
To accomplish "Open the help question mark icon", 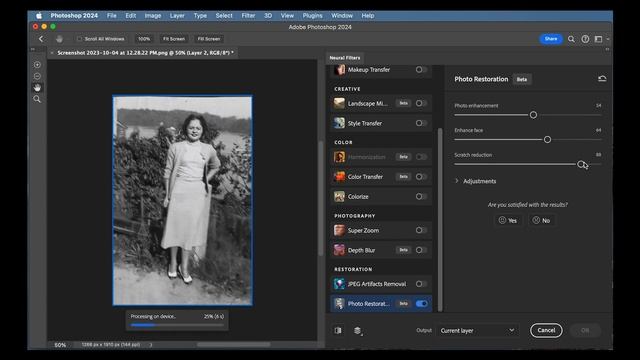I will click(585, 39).
